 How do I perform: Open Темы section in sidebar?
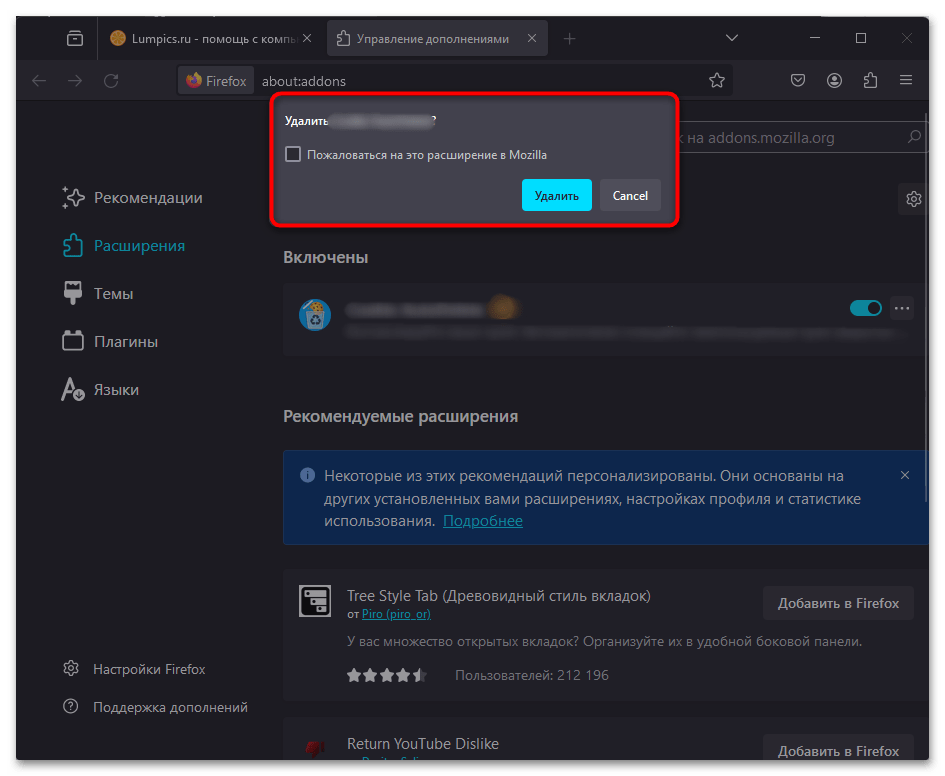pyautogui.click(x=98, y=293)
